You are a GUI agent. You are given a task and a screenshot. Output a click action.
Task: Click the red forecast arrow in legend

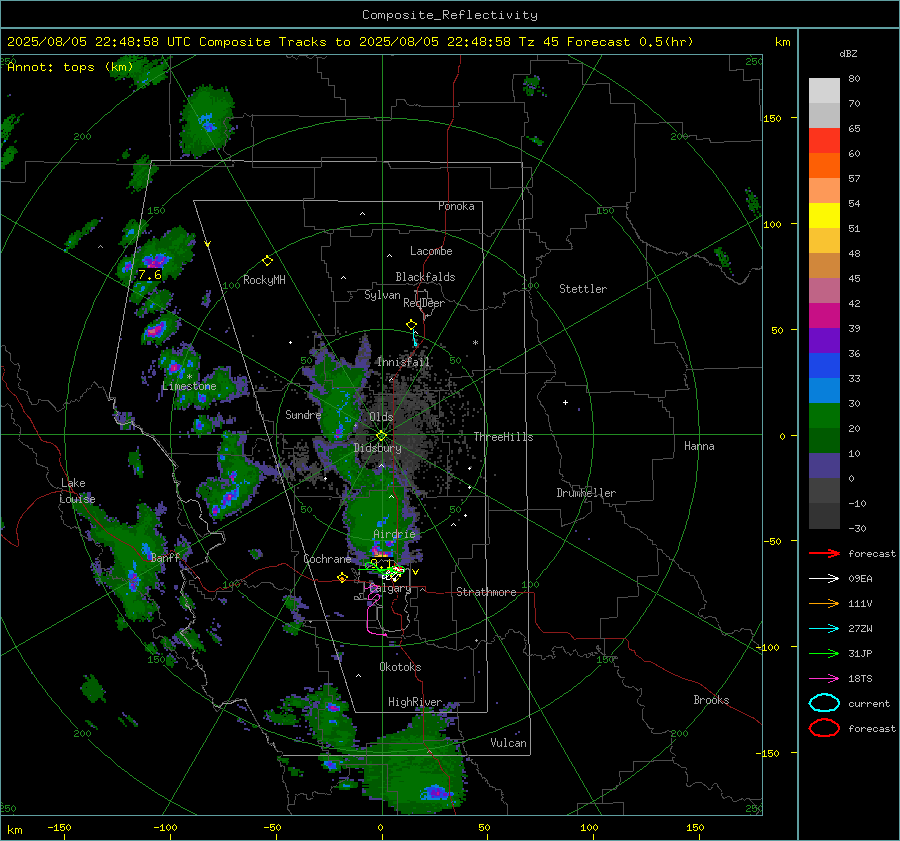point(824,553)
